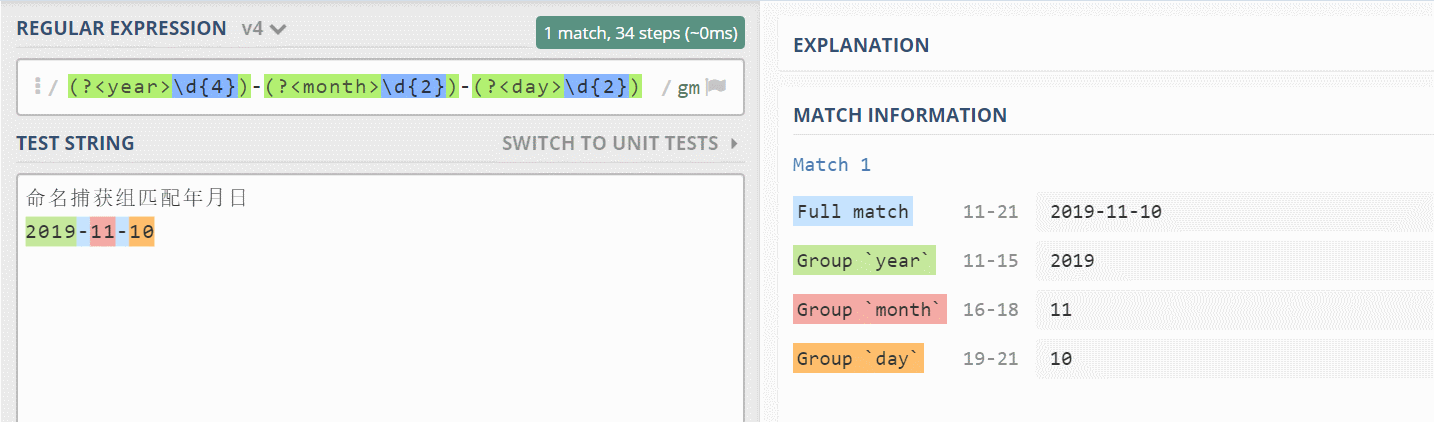Image resolution: width=1434 pixels, height=422 pixels.
Task: Switch to unit tests mode
Action: (610, 144)
